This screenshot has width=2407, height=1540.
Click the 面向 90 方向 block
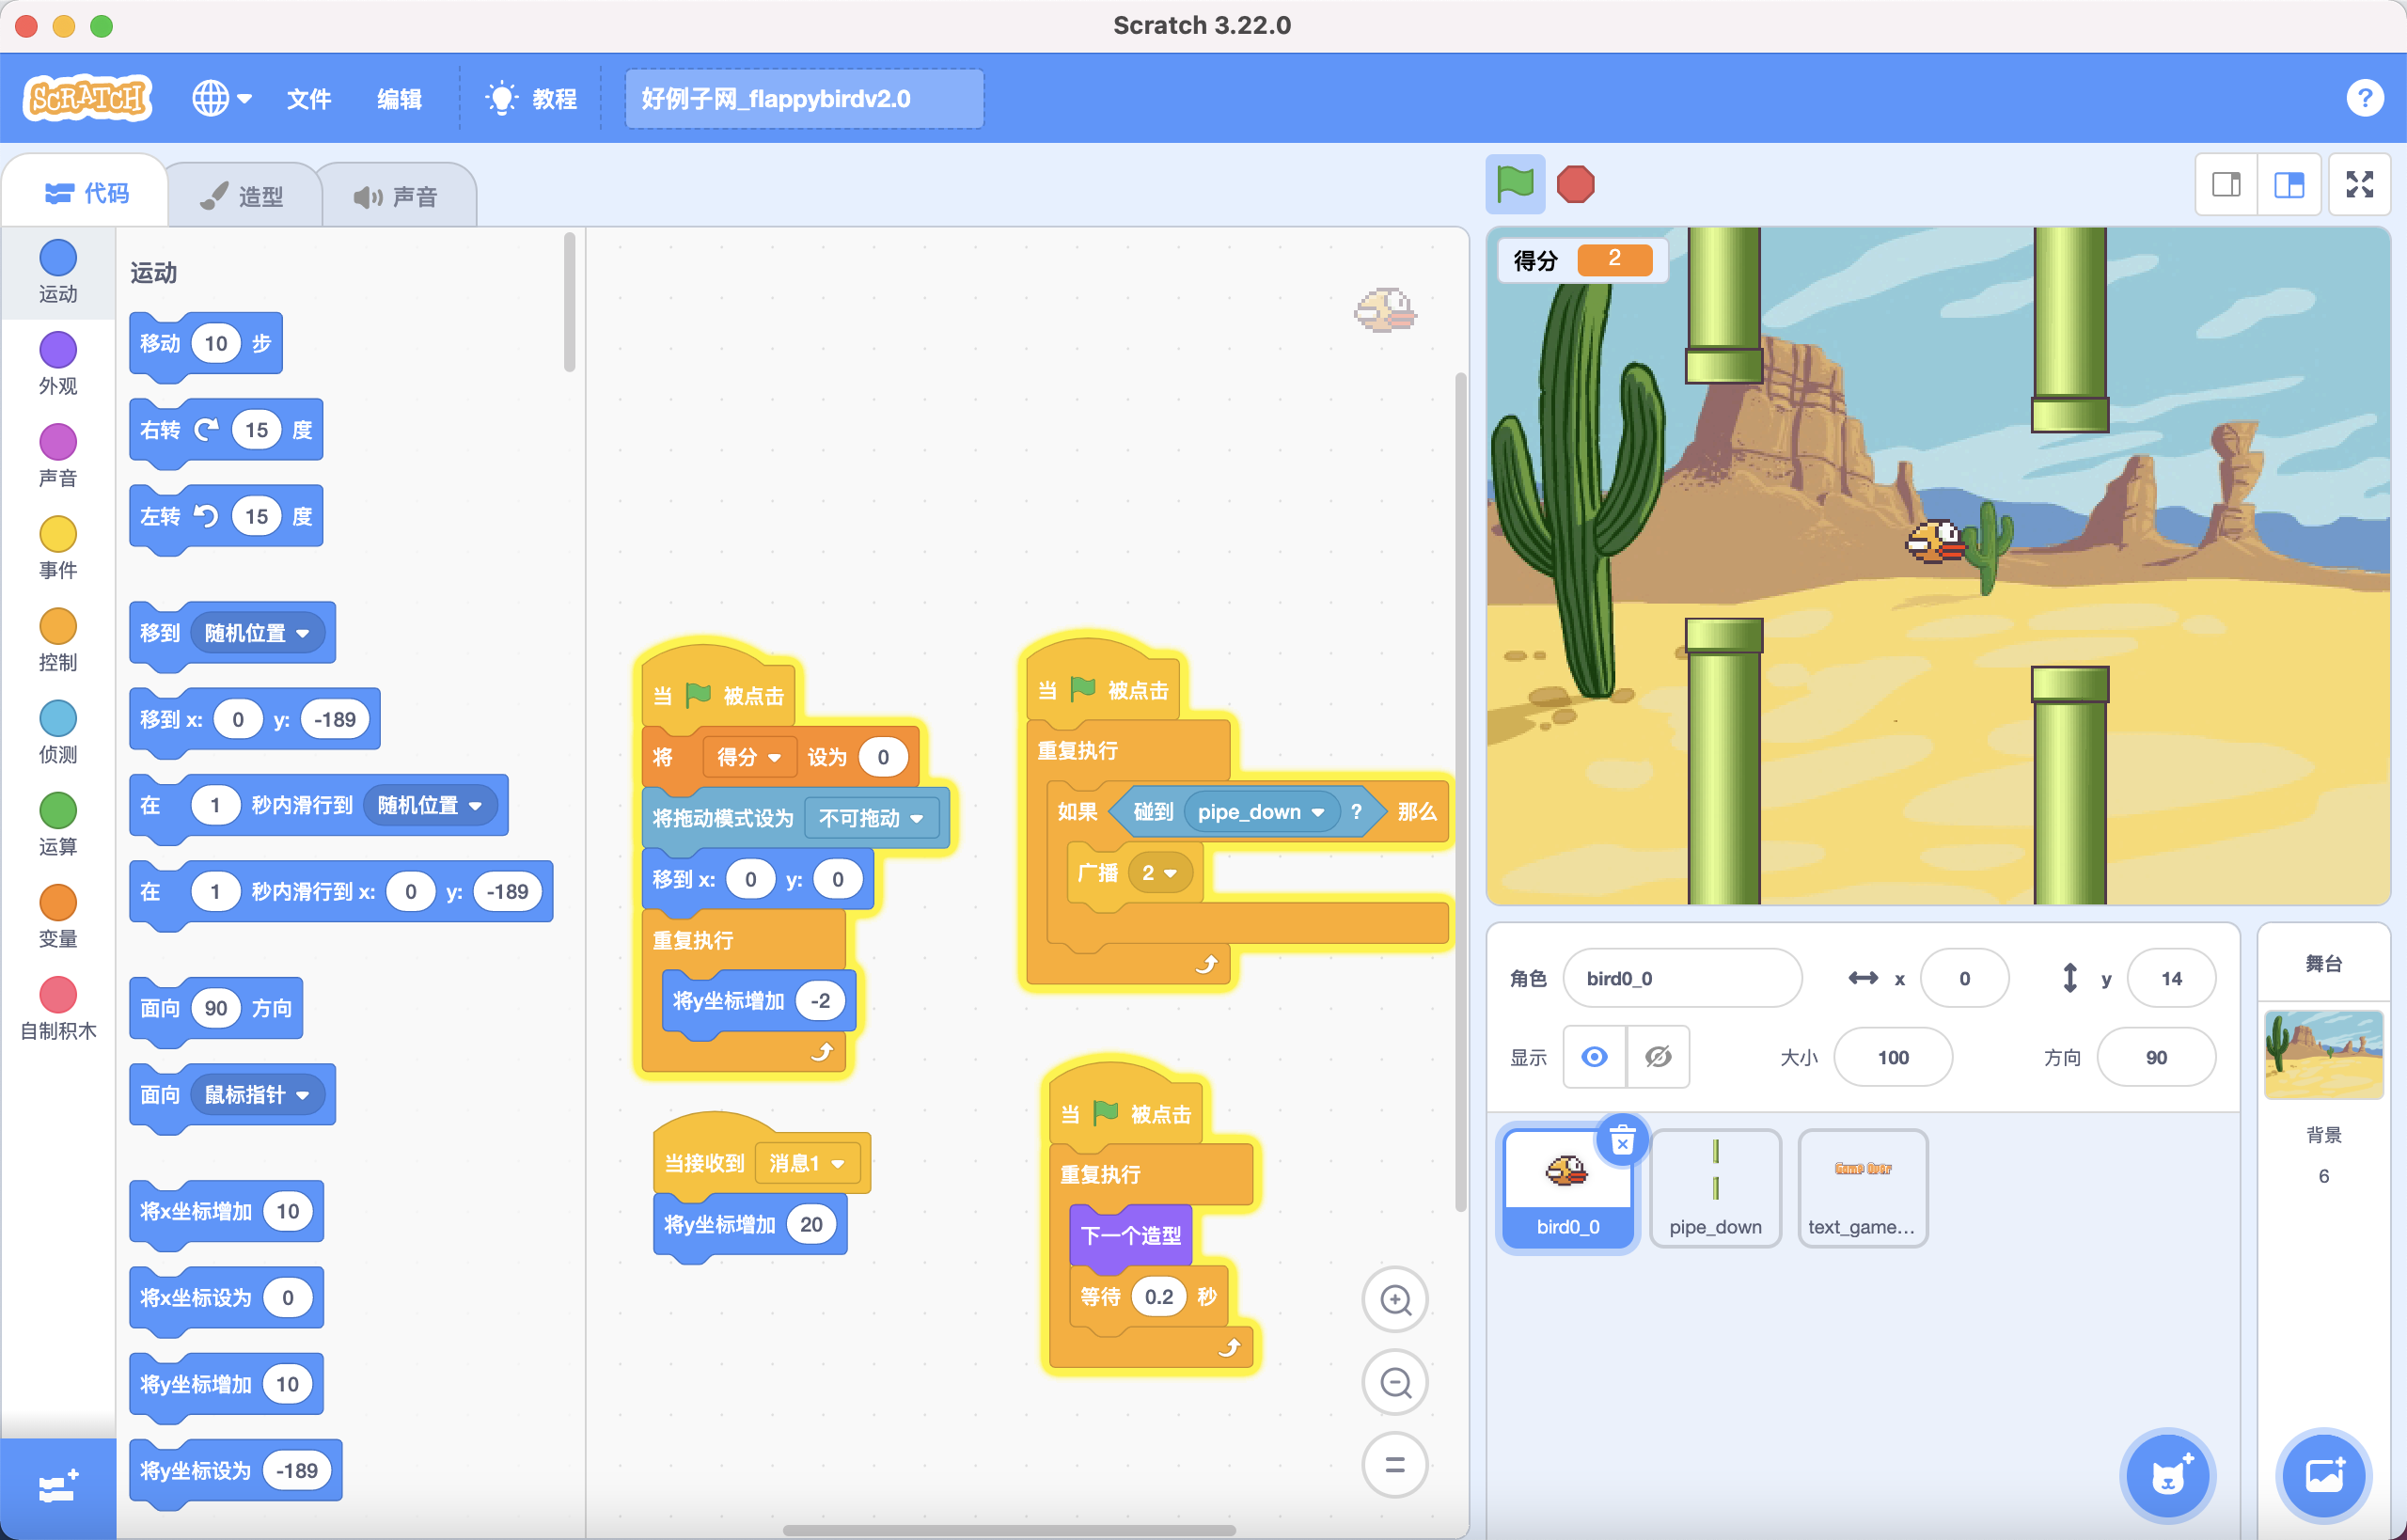tap(216, 1010)
